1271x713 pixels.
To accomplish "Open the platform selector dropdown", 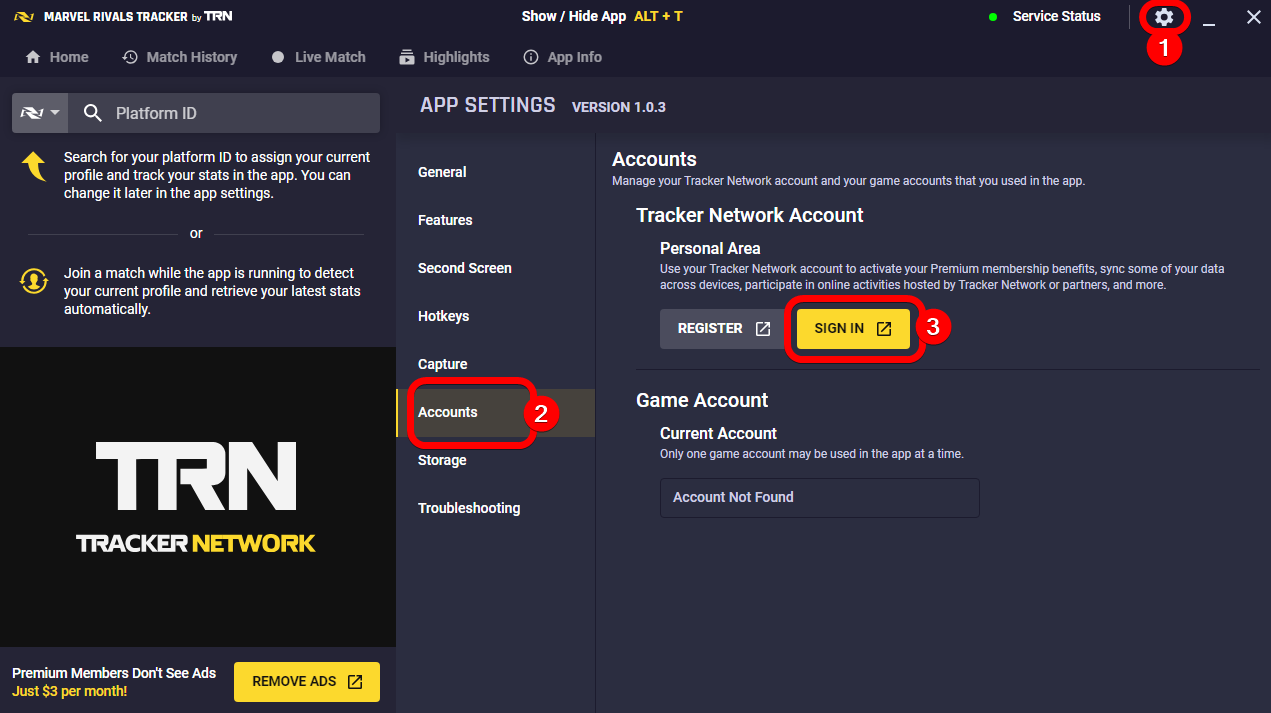I will point(40,113).
